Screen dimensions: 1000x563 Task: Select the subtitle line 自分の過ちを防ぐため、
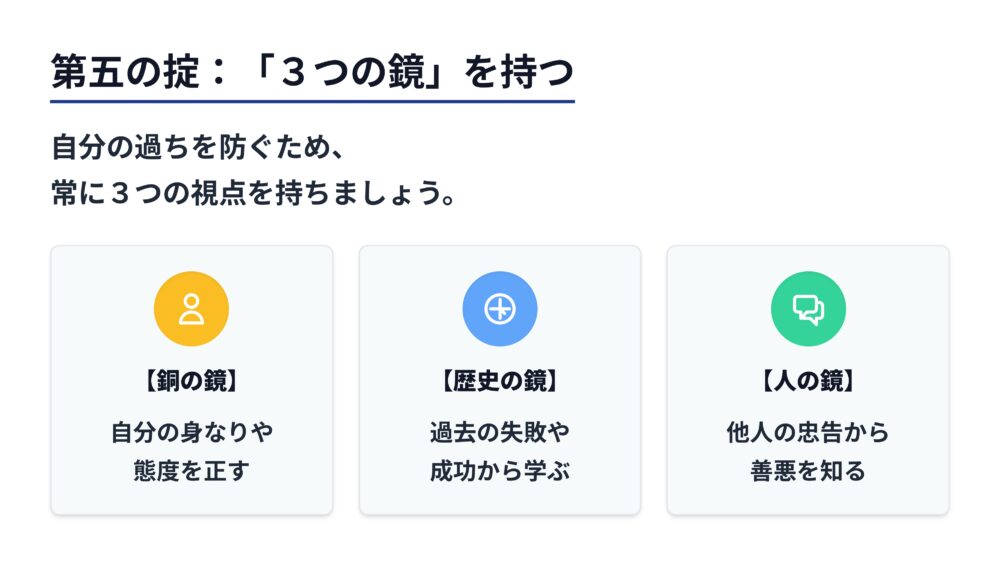pyautogui.click(x=199, y=147)
